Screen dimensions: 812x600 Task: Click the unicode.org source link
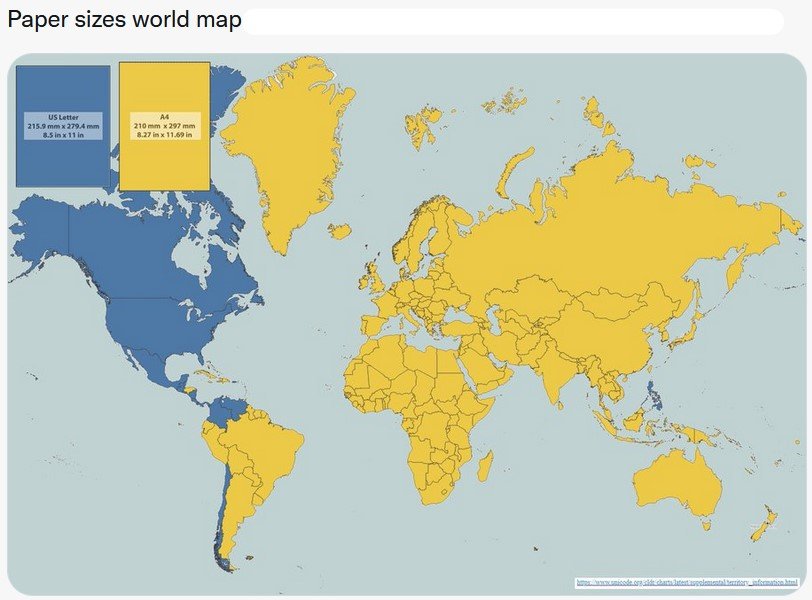click(x=686, y=581)
